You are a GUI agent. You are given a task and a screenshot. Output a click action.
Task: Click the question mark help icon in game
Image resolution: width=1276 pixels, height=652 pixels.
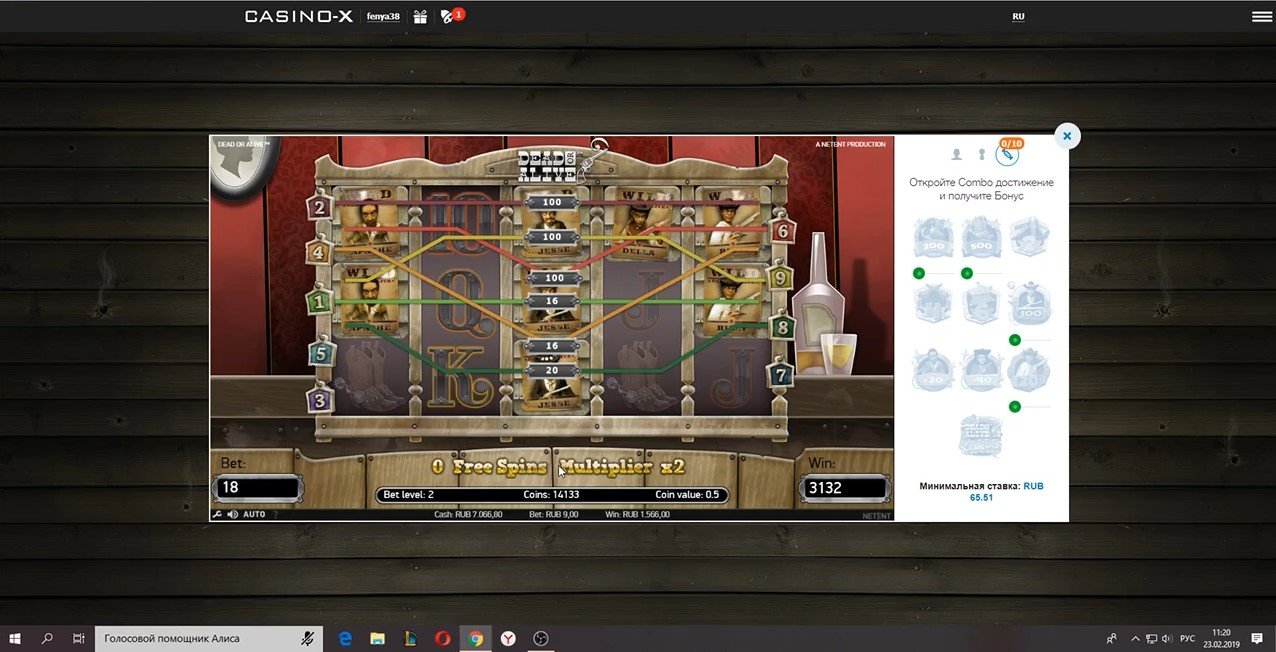click(x=276, y=514)
